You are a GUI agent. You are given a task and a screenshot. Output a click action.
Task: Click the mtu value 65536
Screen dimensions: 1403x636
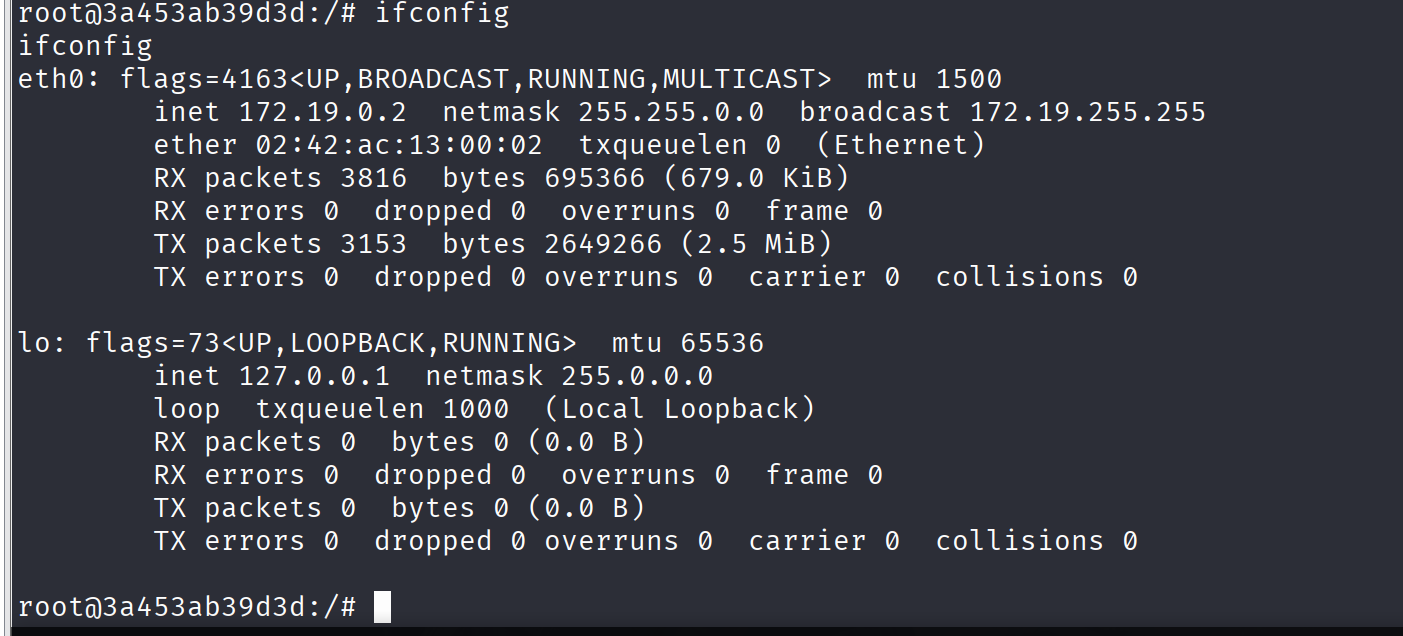[722, 343]
